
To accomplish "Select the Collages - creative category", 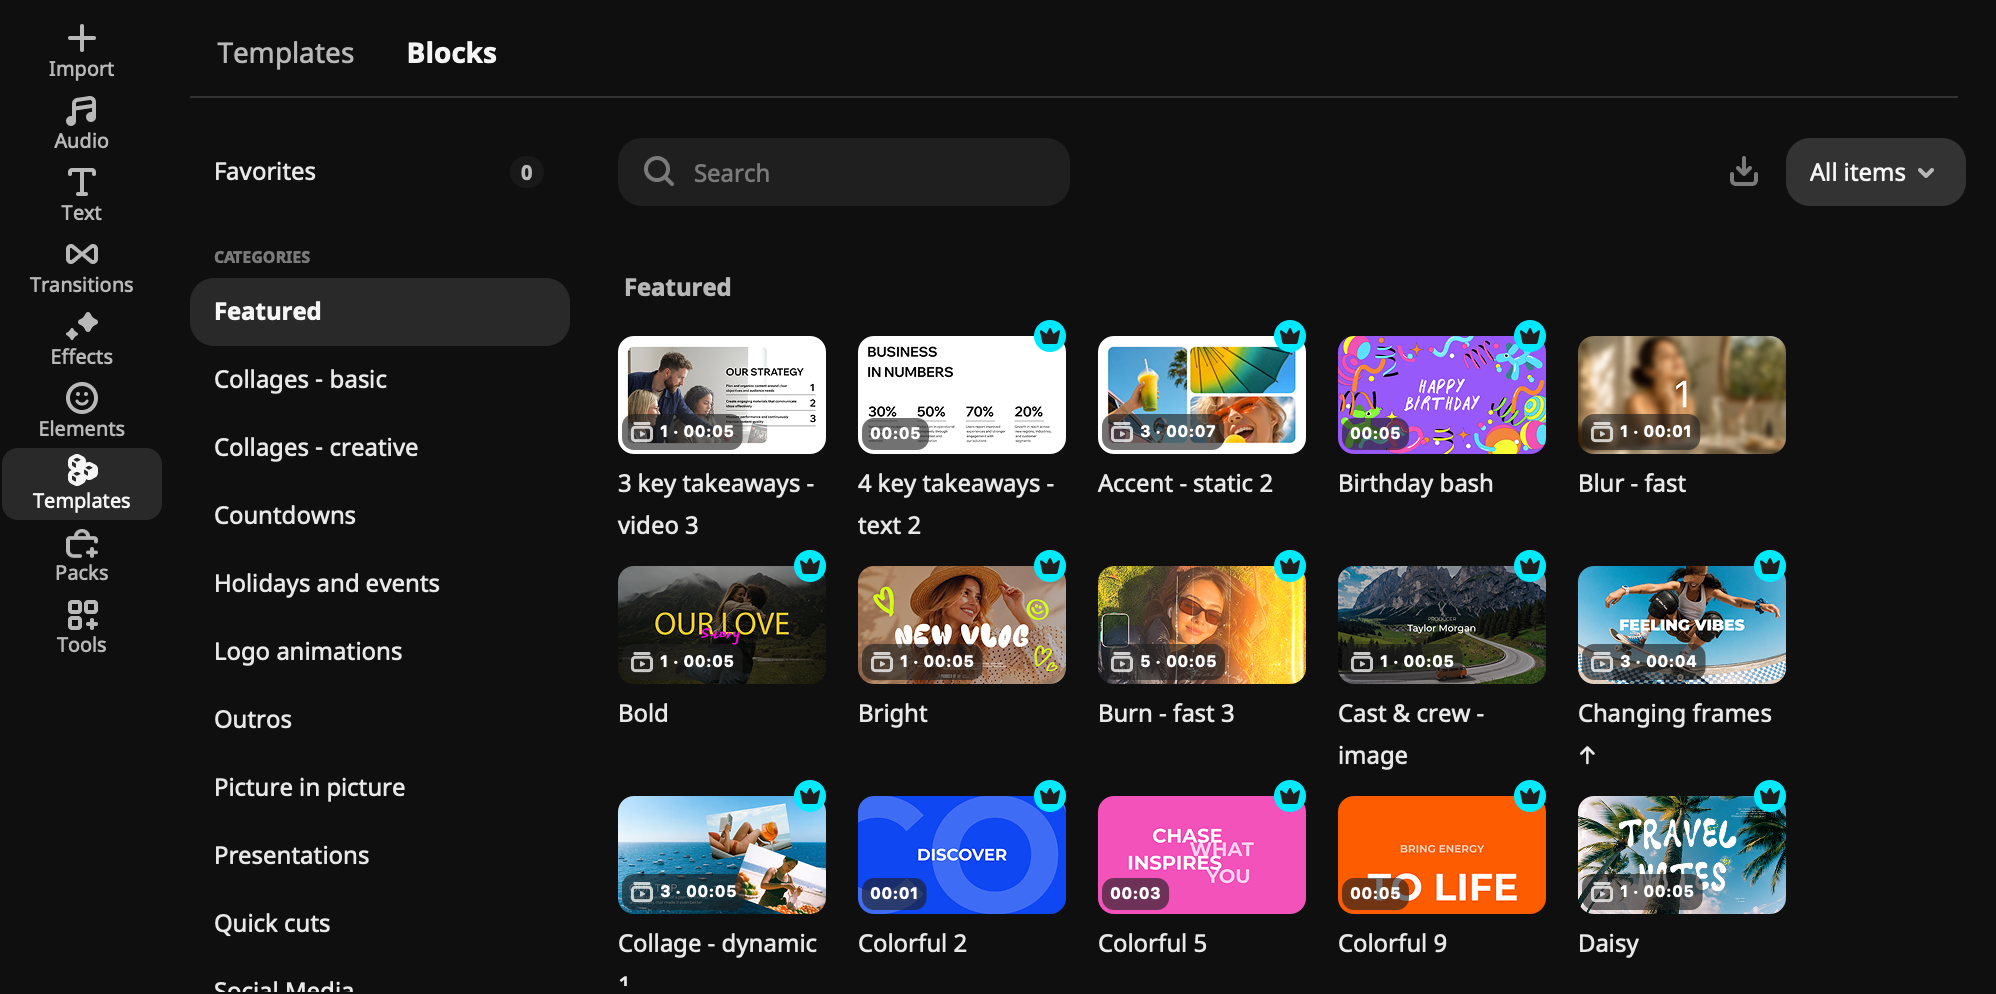I will [380, 448].
